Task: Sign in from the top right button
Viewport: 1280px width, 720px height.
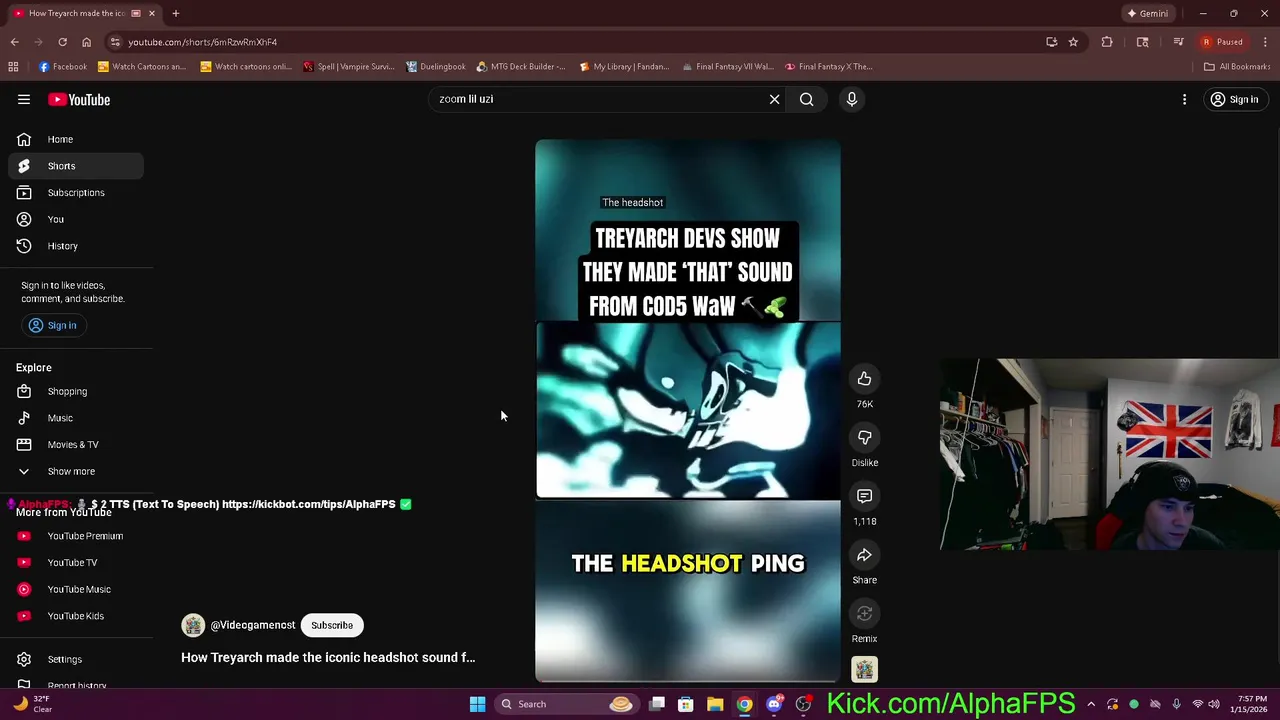Action: [x=1234, y=99]
